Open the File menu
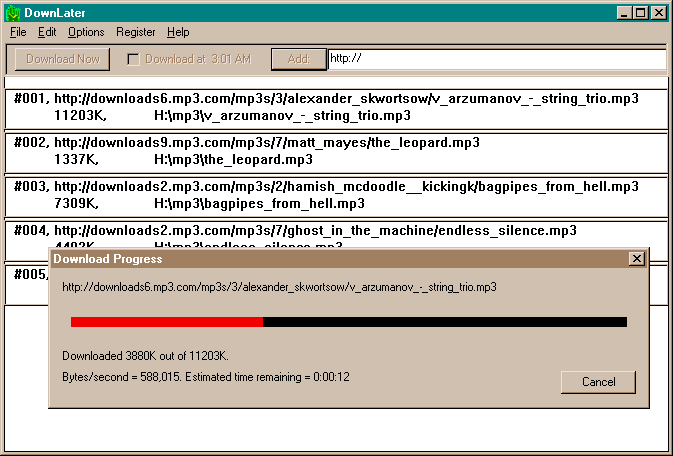The image size is (673, 456). tap(18, 32)
